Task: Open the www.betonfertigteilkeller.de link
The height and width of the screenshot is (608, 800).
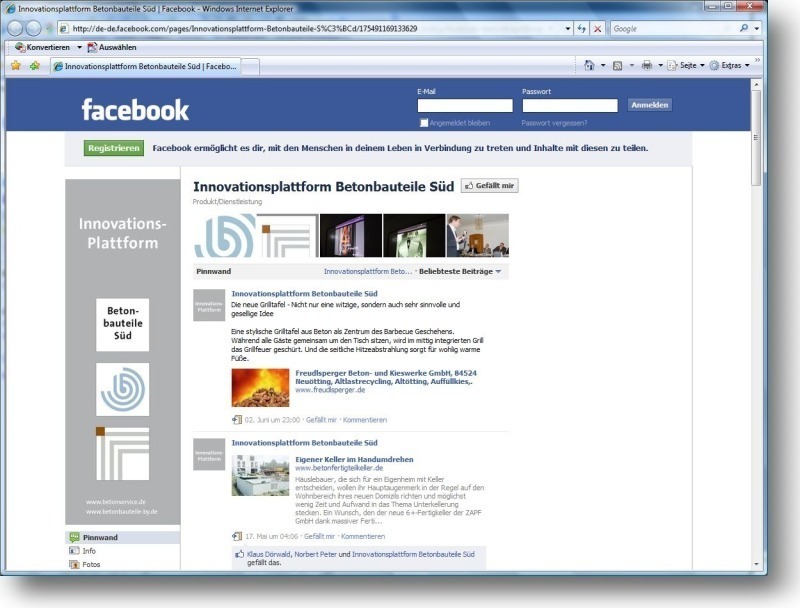Action: [x=339, y=468]
